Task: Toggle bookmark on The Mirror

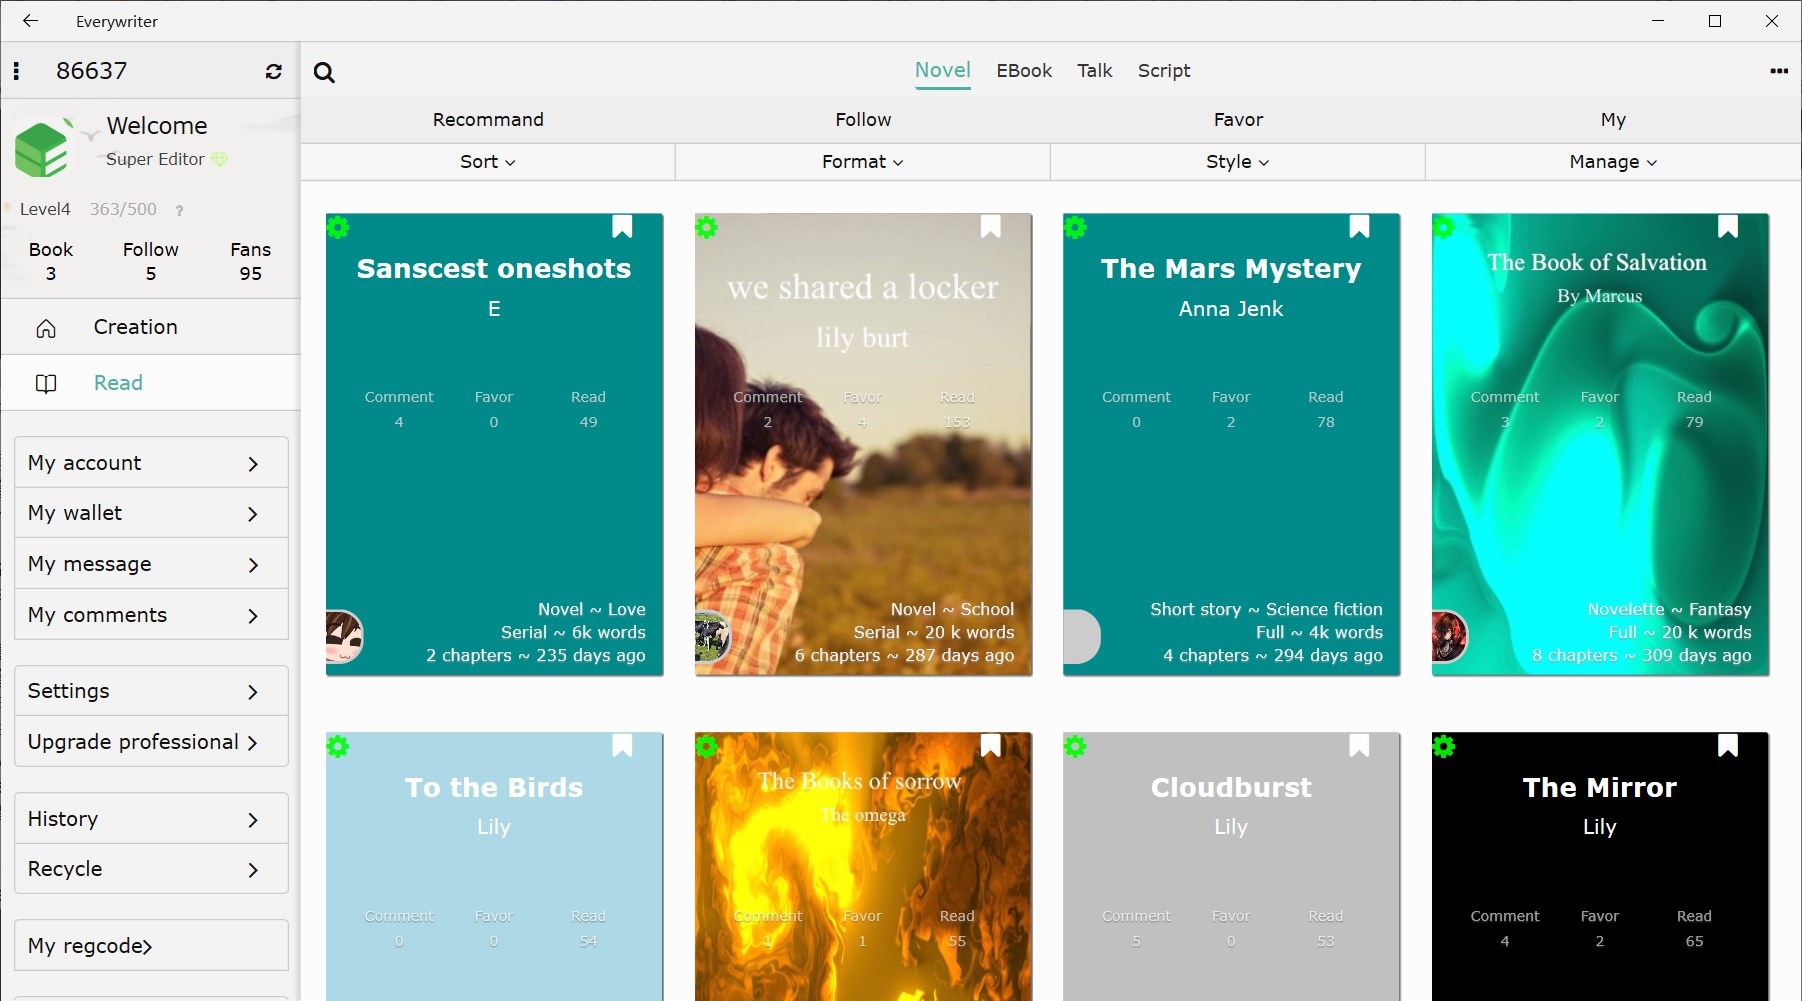Action: pyautogui.click(x=1728, y=746)
